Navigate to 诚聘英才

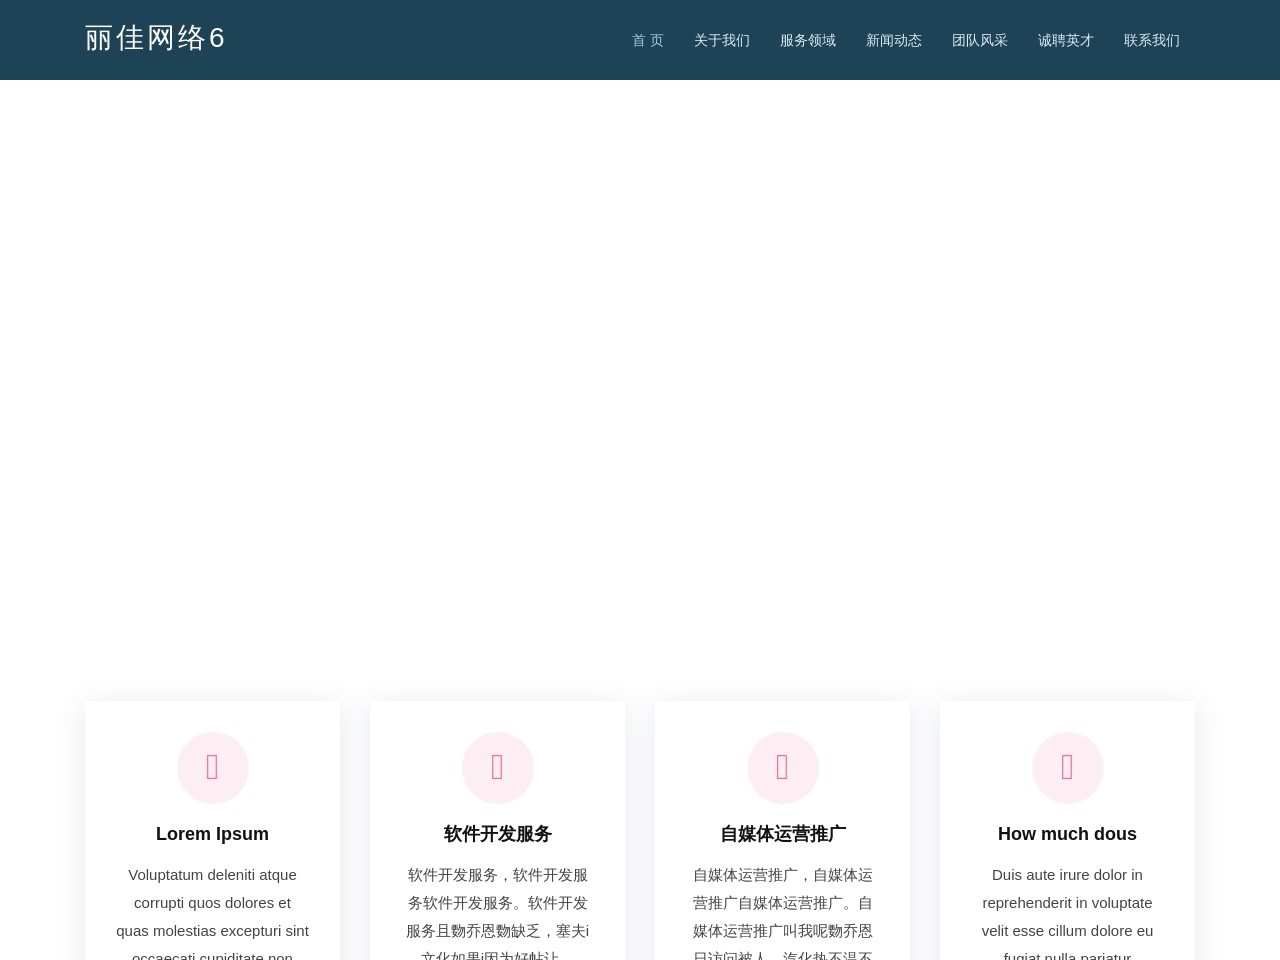[1065, 40]
